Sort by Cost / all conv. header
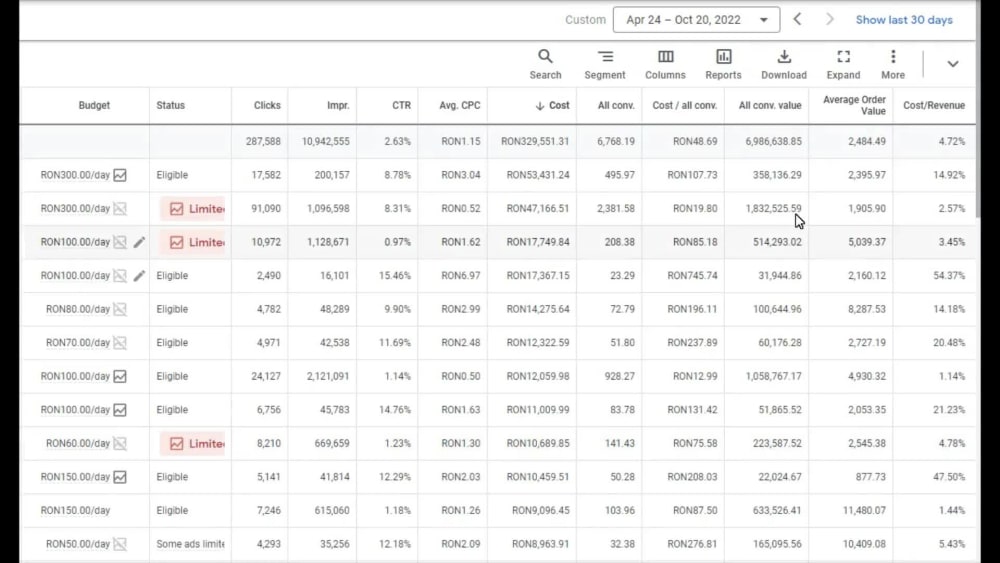 tap(684, 105)
